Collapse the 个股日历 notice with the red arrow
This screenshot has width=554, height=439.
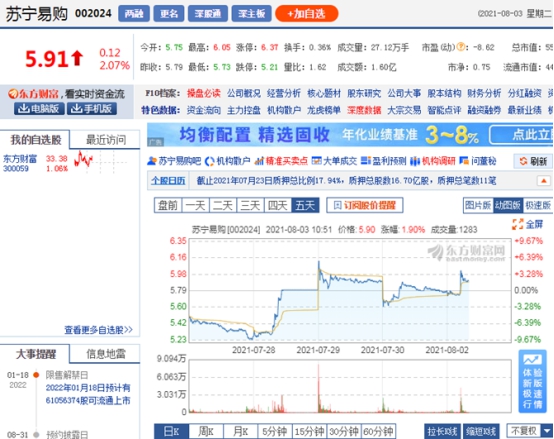click(543, 181)
